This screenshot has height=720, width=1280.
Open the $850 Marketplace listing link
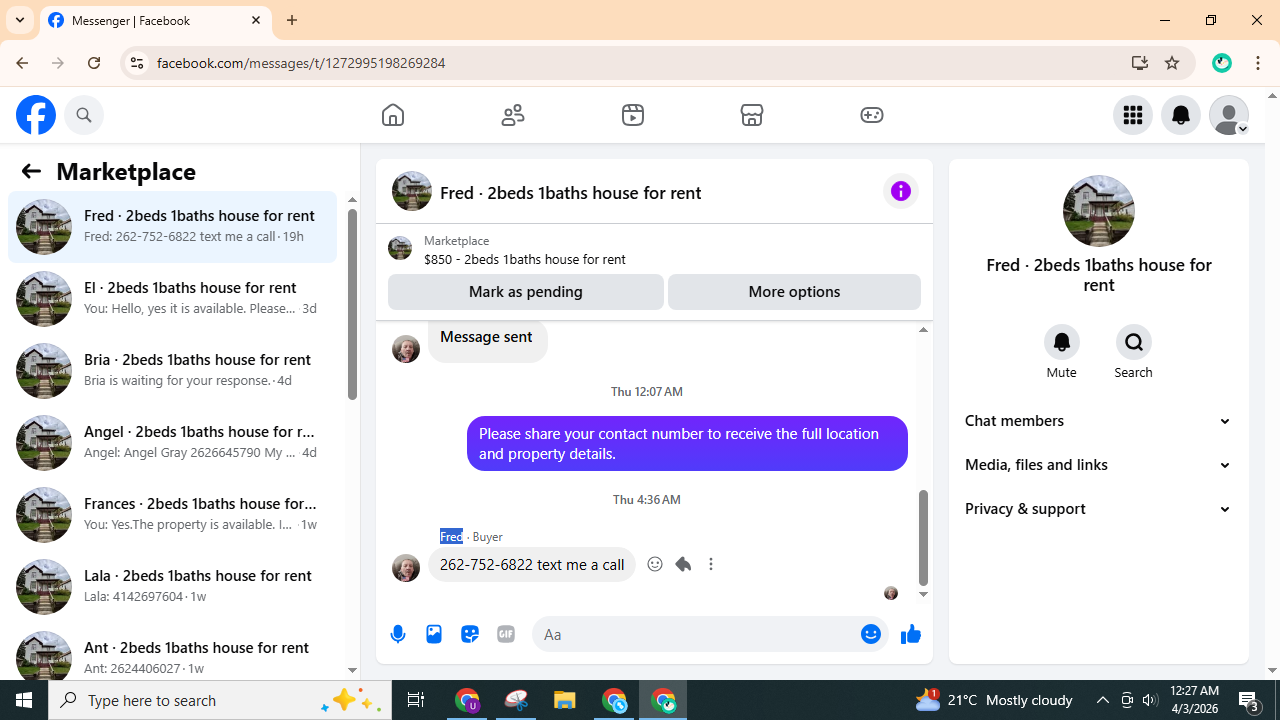524,259
